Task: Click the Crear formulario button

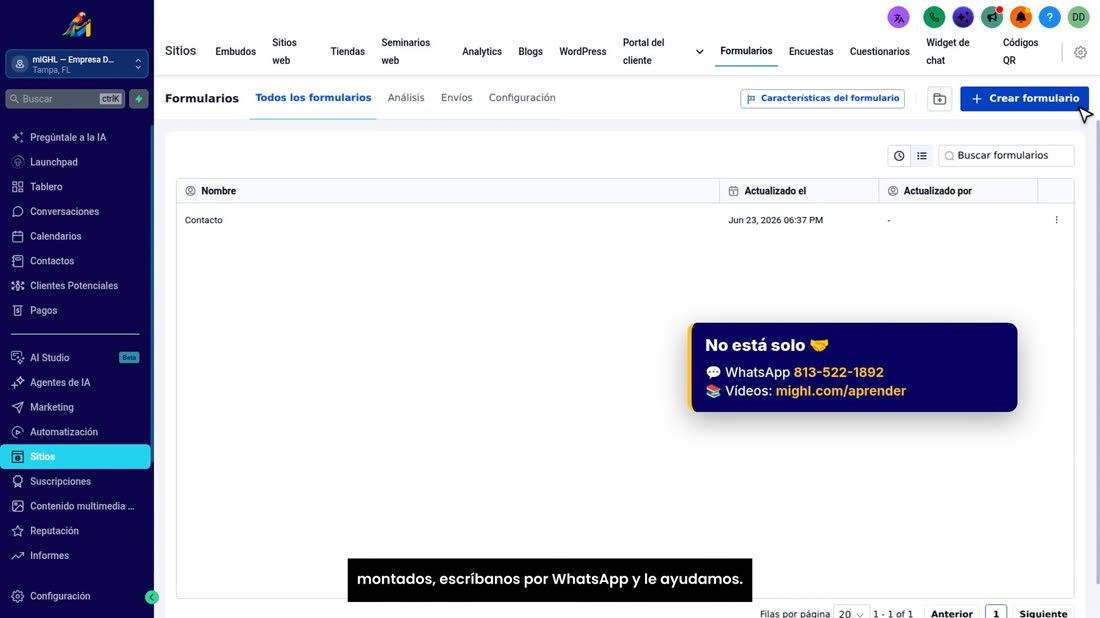Action: (1024, 99)
